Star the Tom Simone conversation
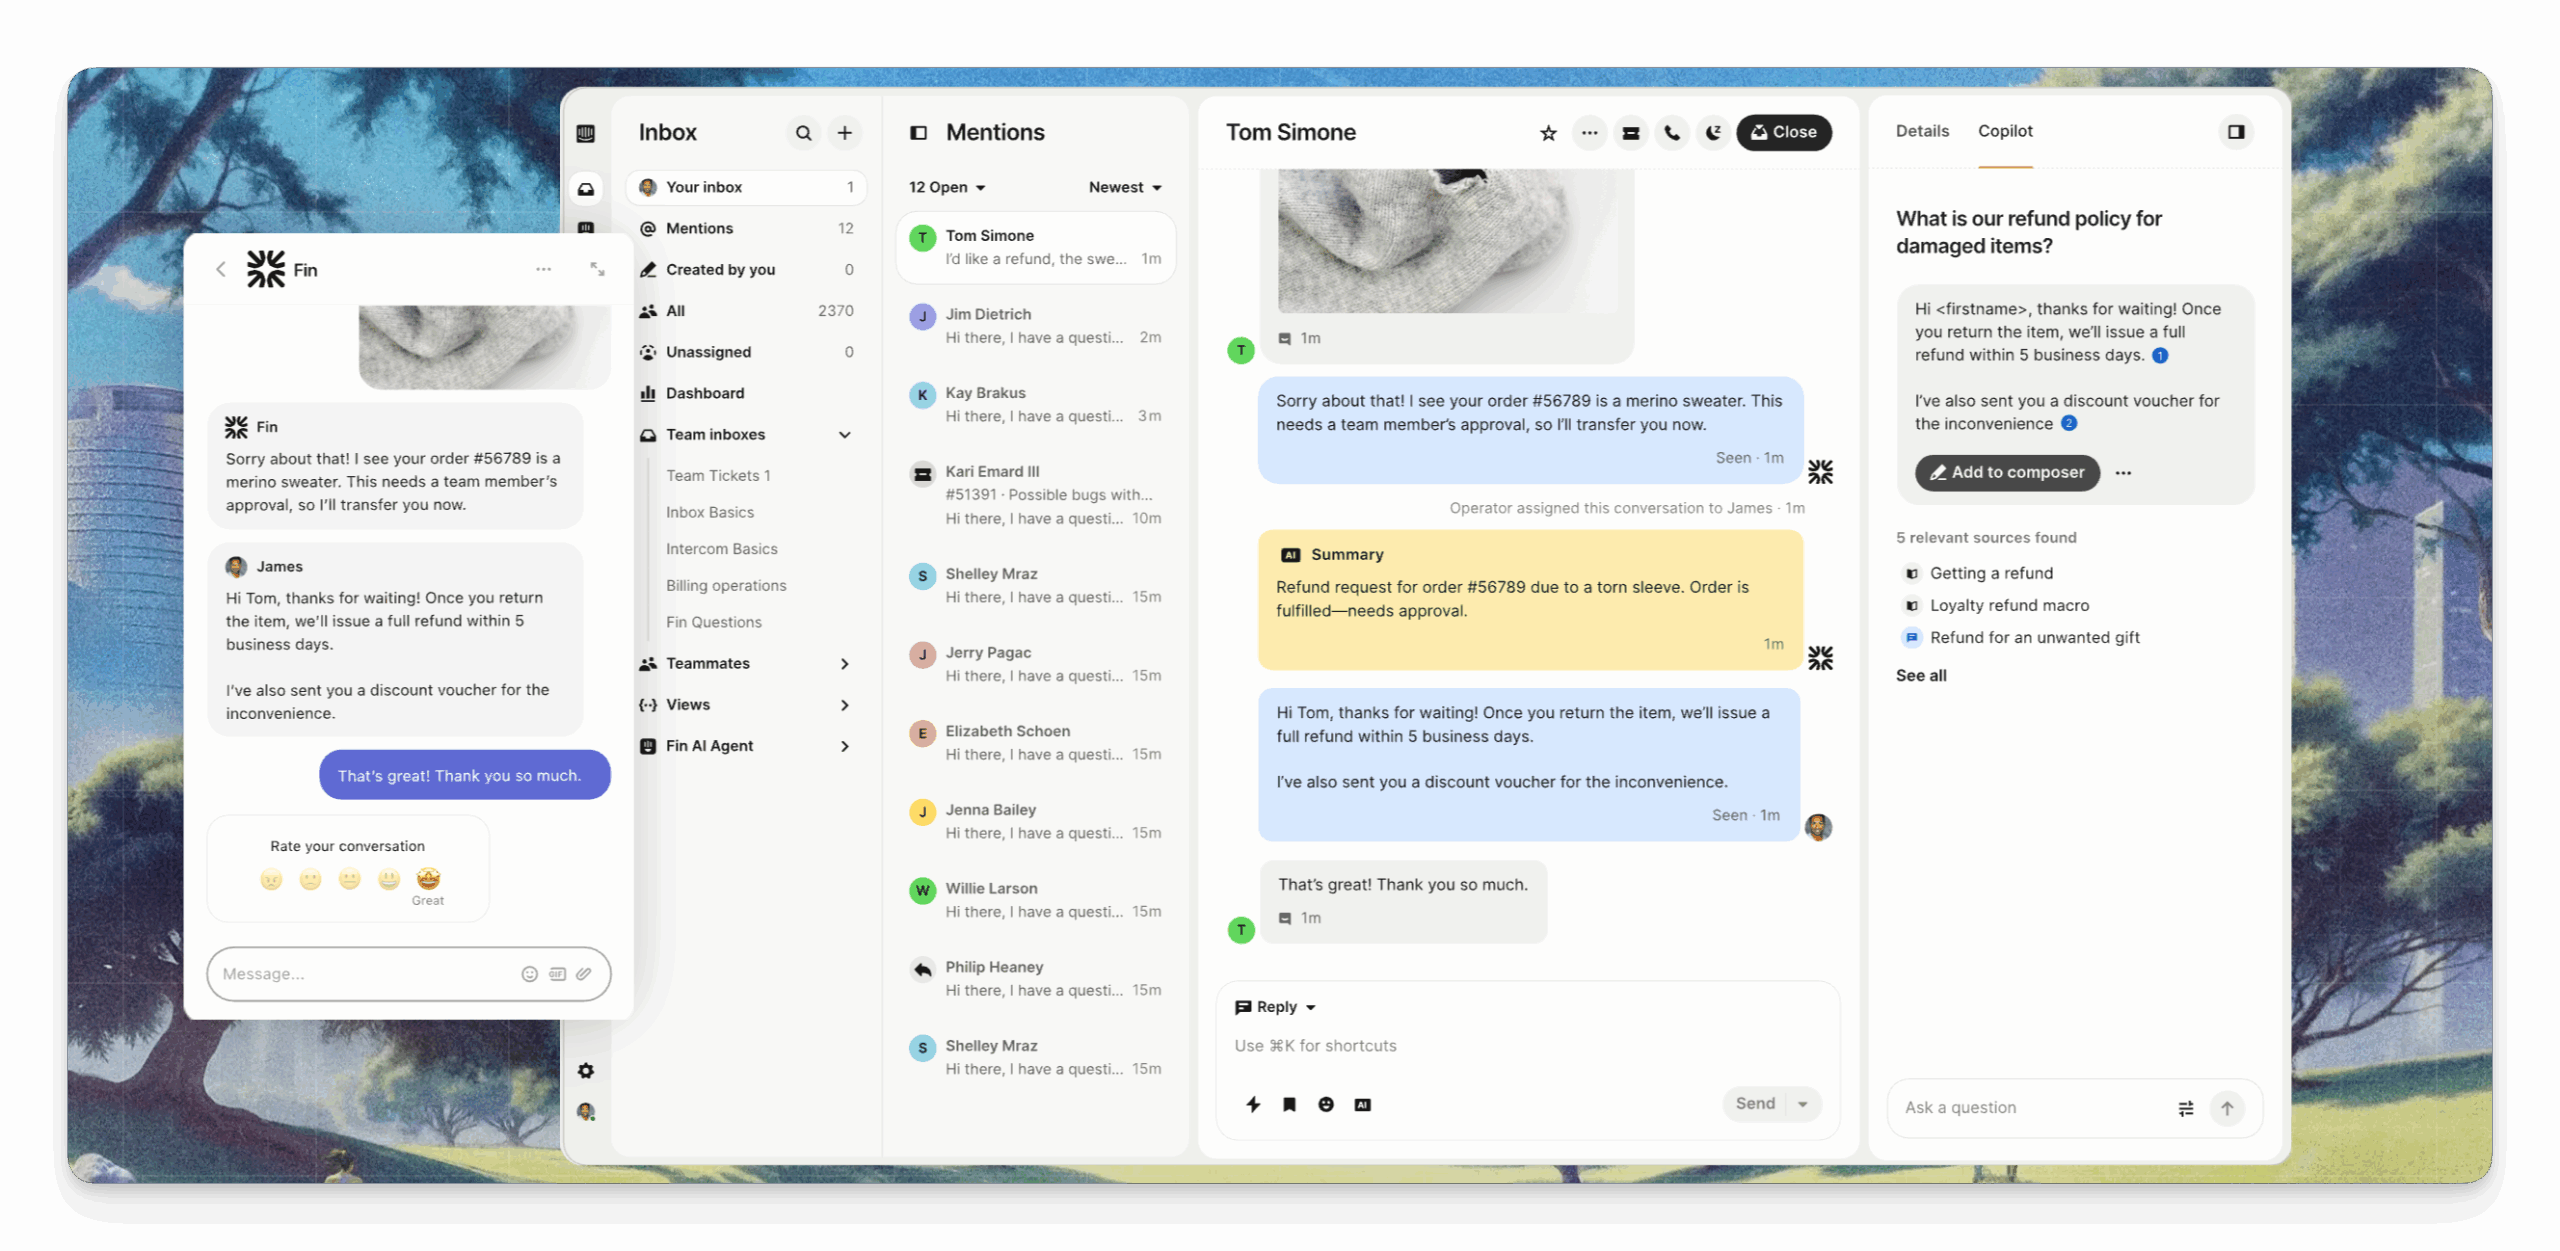This screenshot has height=1251, width=2560. click(1546, 132)
